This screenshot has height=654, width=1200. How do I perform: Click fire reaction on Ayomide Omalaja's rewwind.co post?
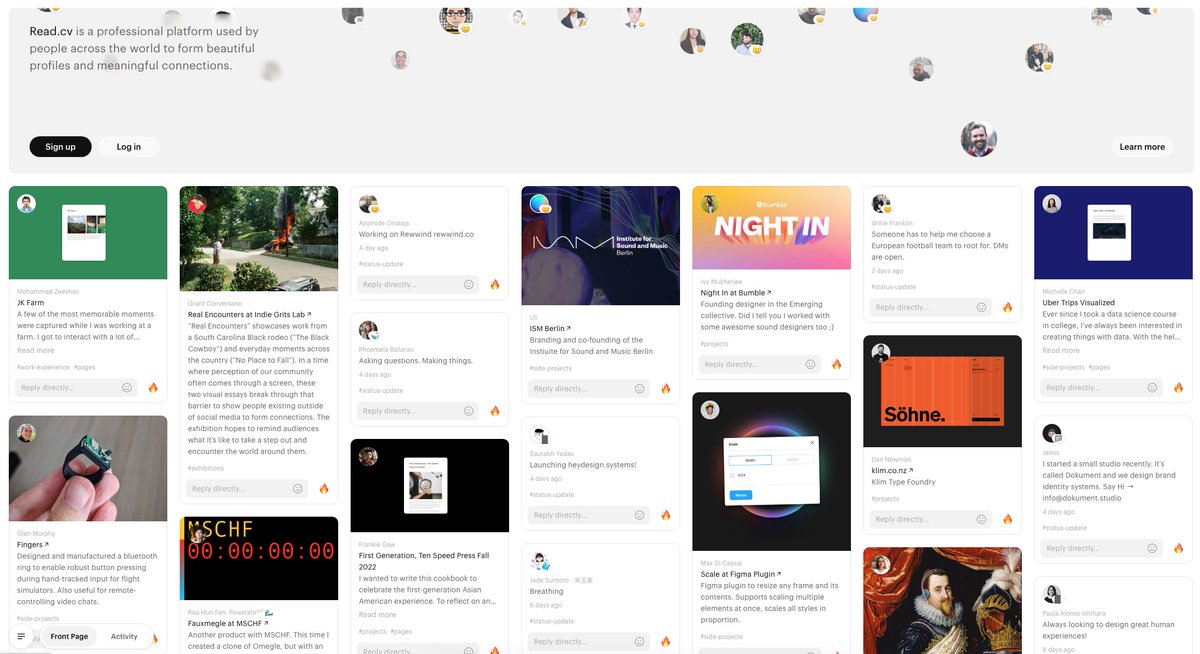point(495,284)
